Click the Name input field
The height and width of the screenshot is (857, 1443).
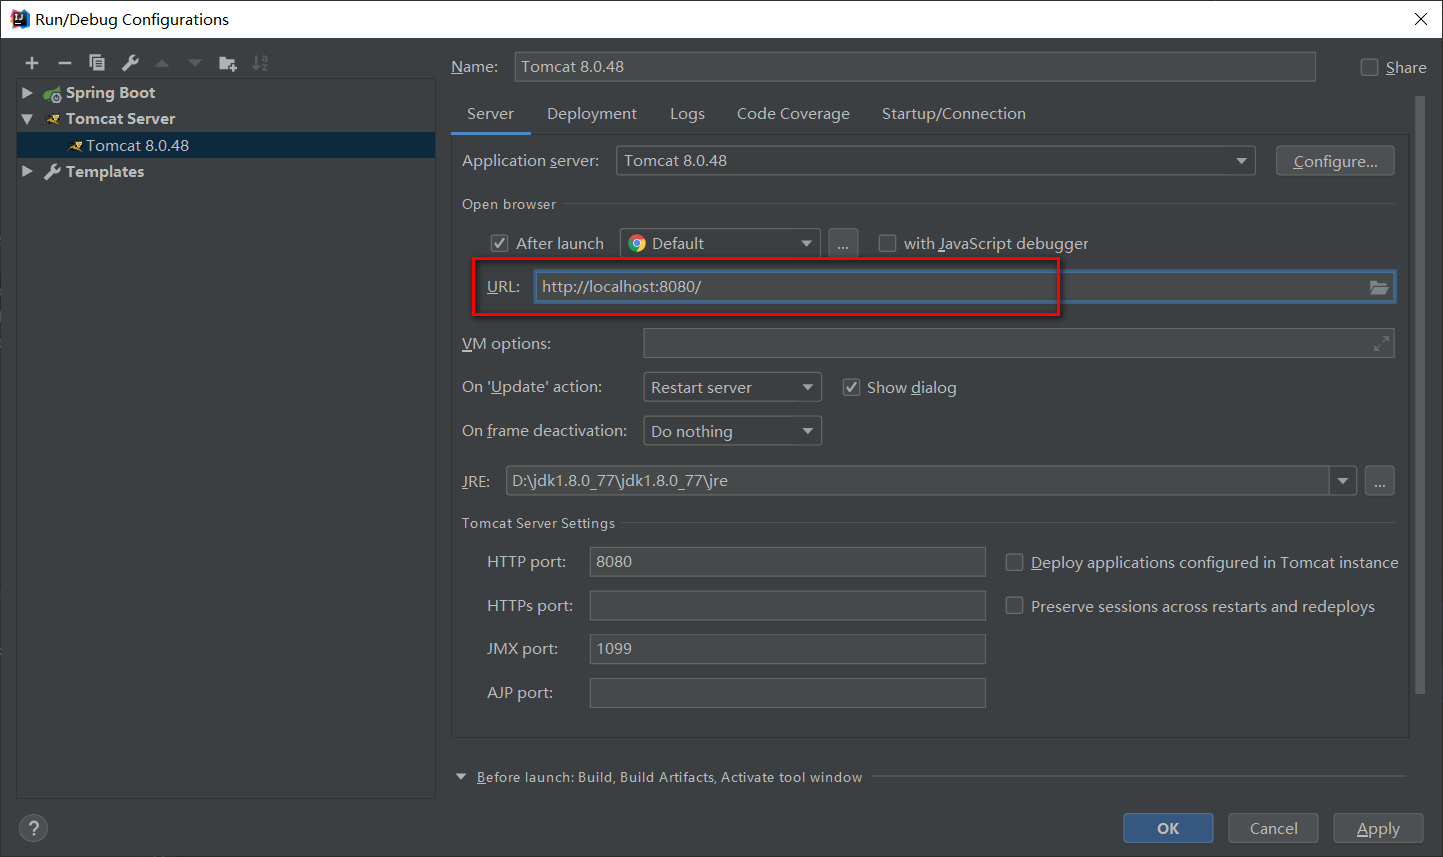coord(915,67)
